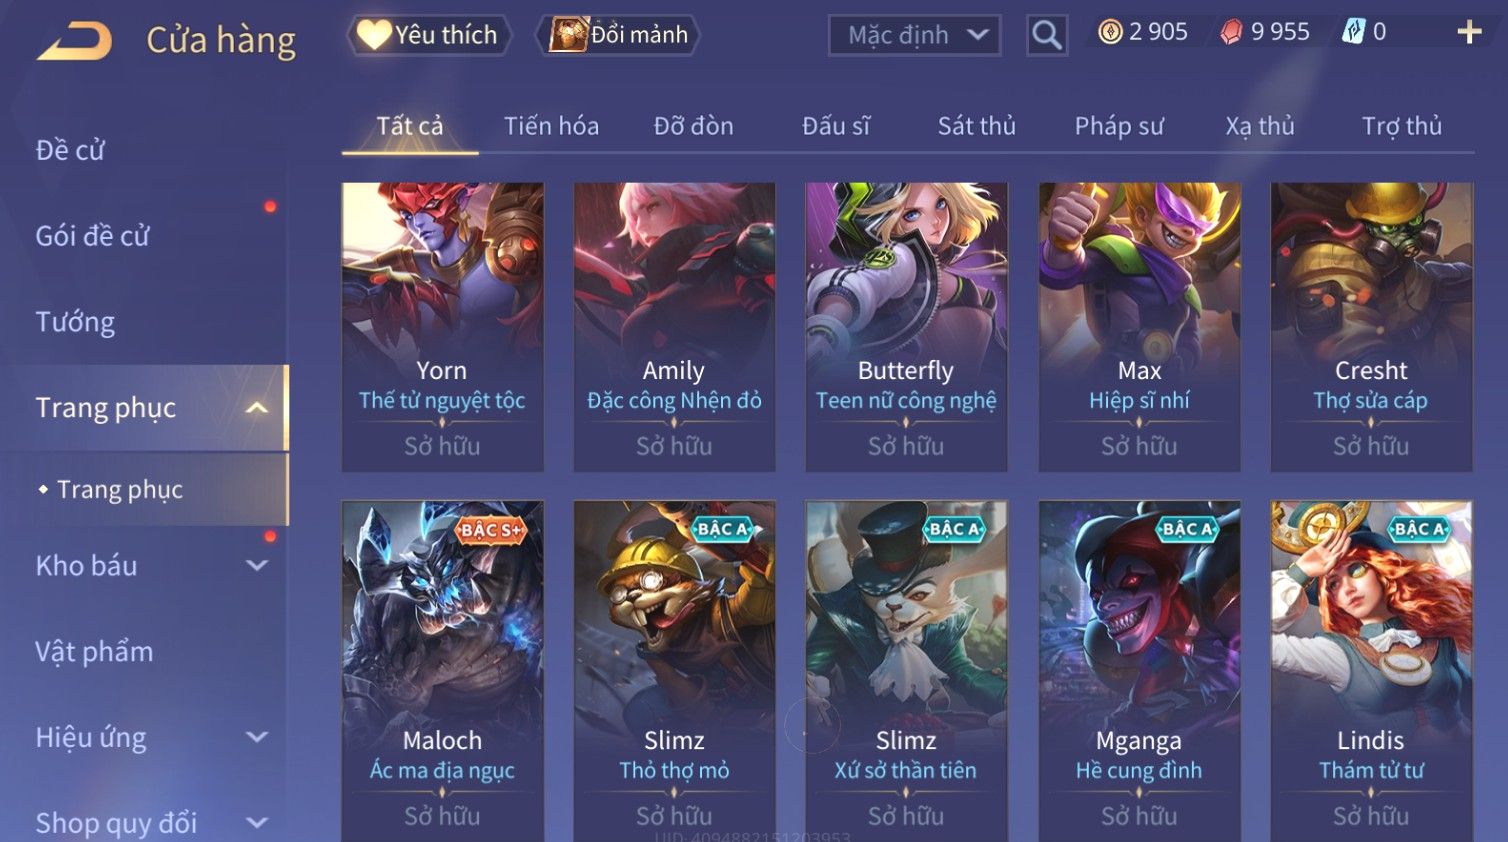The width and height of the screenshot is (1508, 842).
Task: Tap the blue voucher currency icon
Action: point(1353,32)
